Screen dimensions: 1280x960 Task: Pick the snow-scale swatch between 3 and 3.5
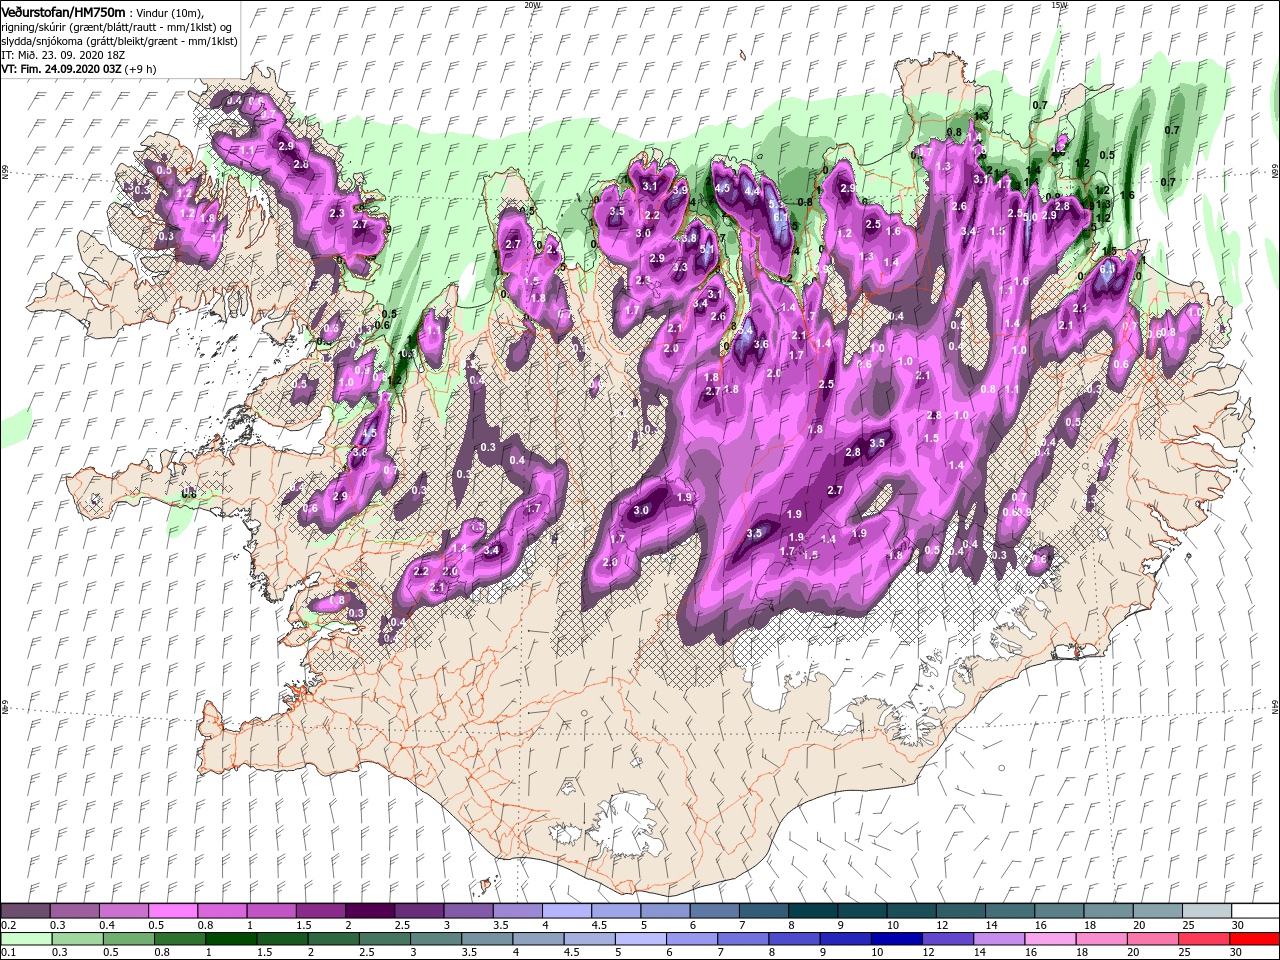(468, 910)
